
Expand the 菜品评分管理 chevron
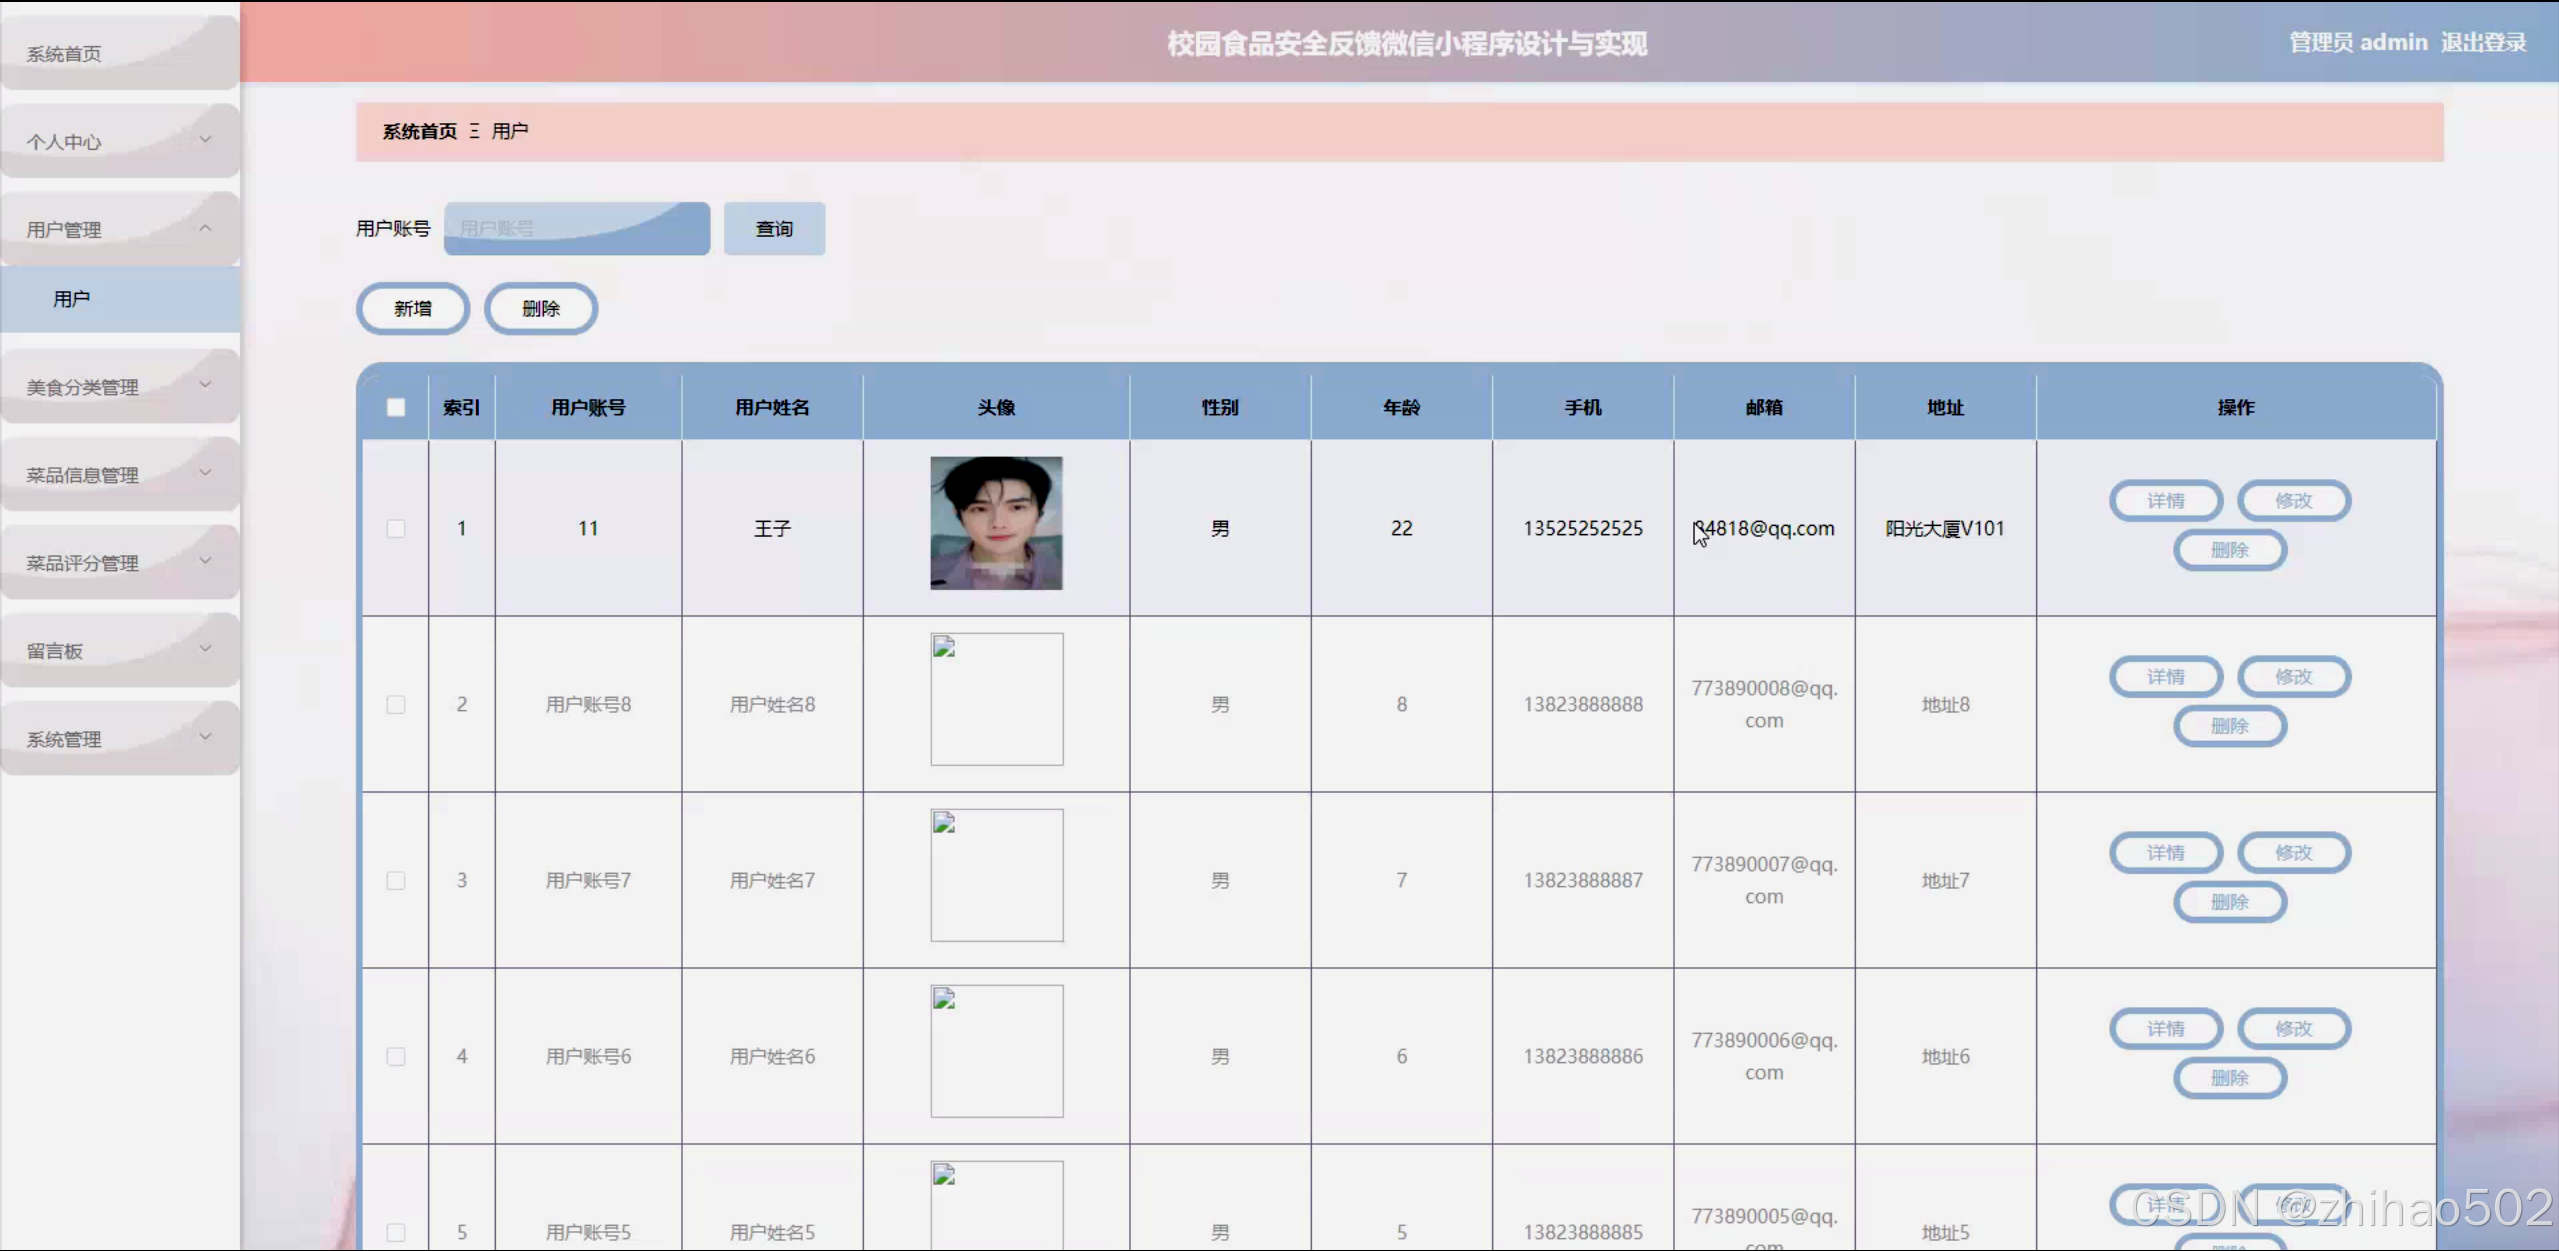206,562
